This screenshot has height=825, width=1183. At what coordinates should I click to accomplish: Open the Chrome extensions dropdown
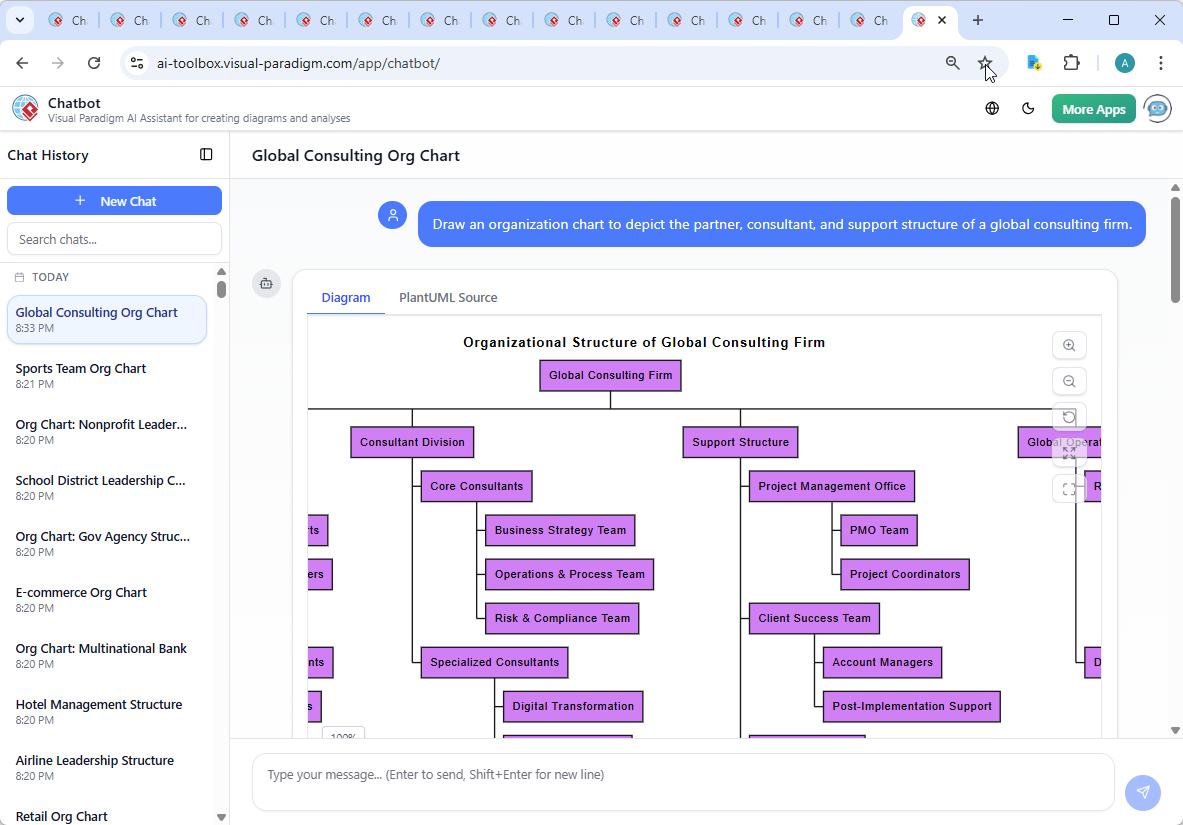click(x=1071, y=62)
